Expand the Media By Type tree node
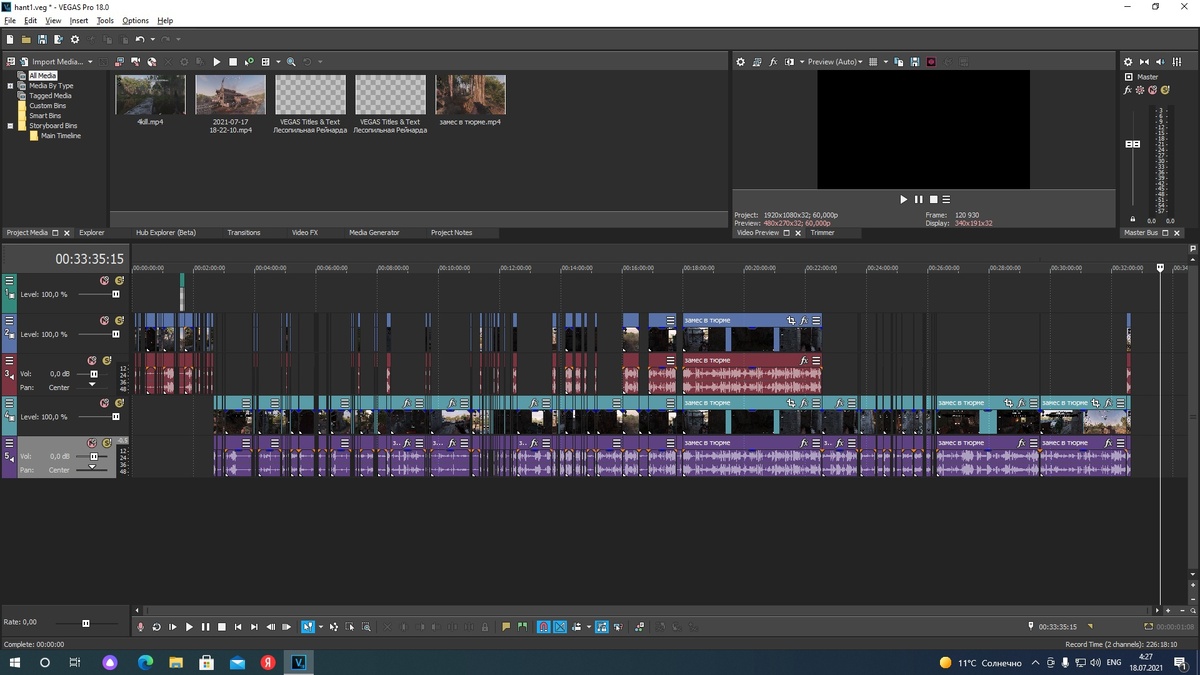The image size is (1200, 675). [10, 86]
